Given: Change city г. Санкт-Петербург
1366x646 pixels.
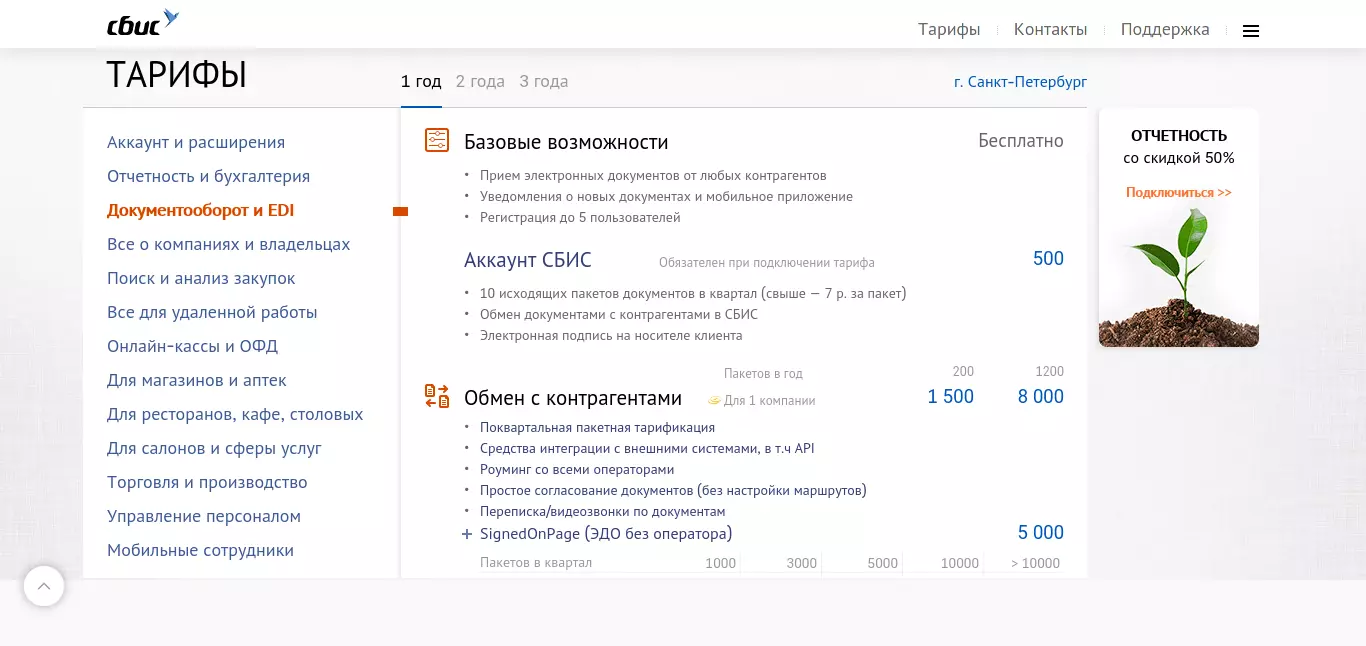Looking at the screenshot, I should [x=1020, y=82].
